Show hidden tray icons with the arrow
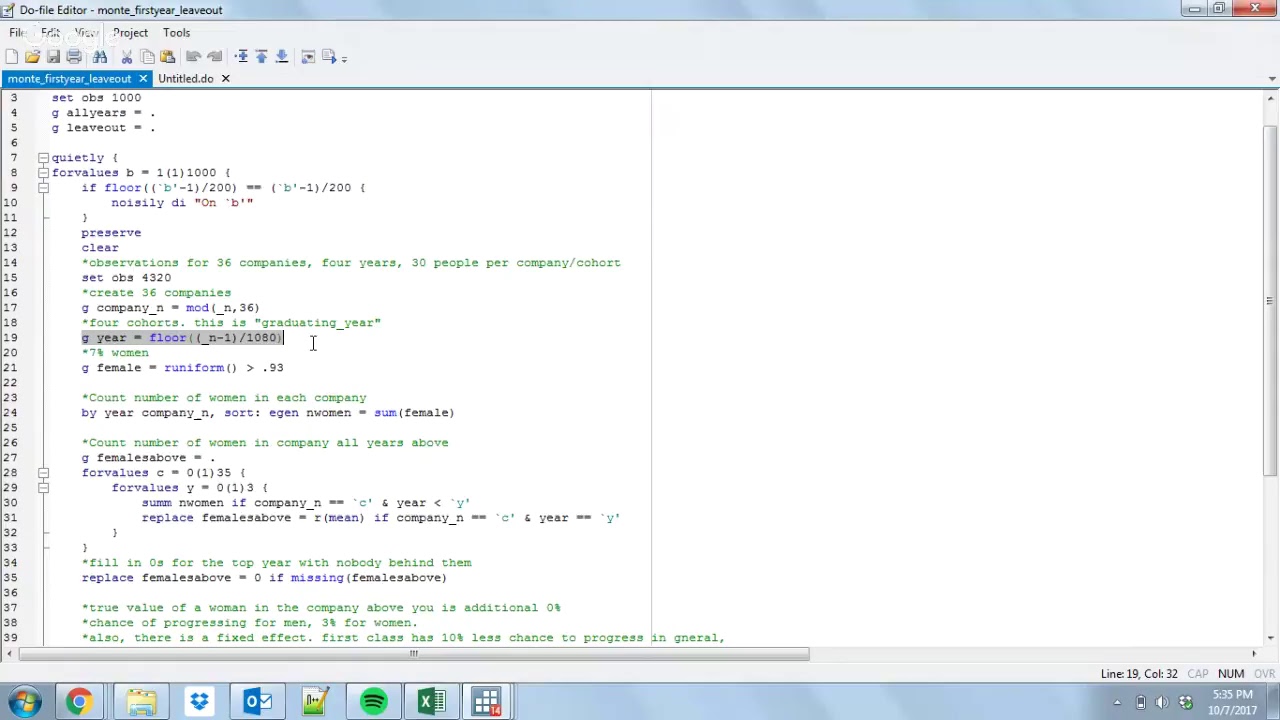The image size is (1280, 720). [x=1116, y=702]
